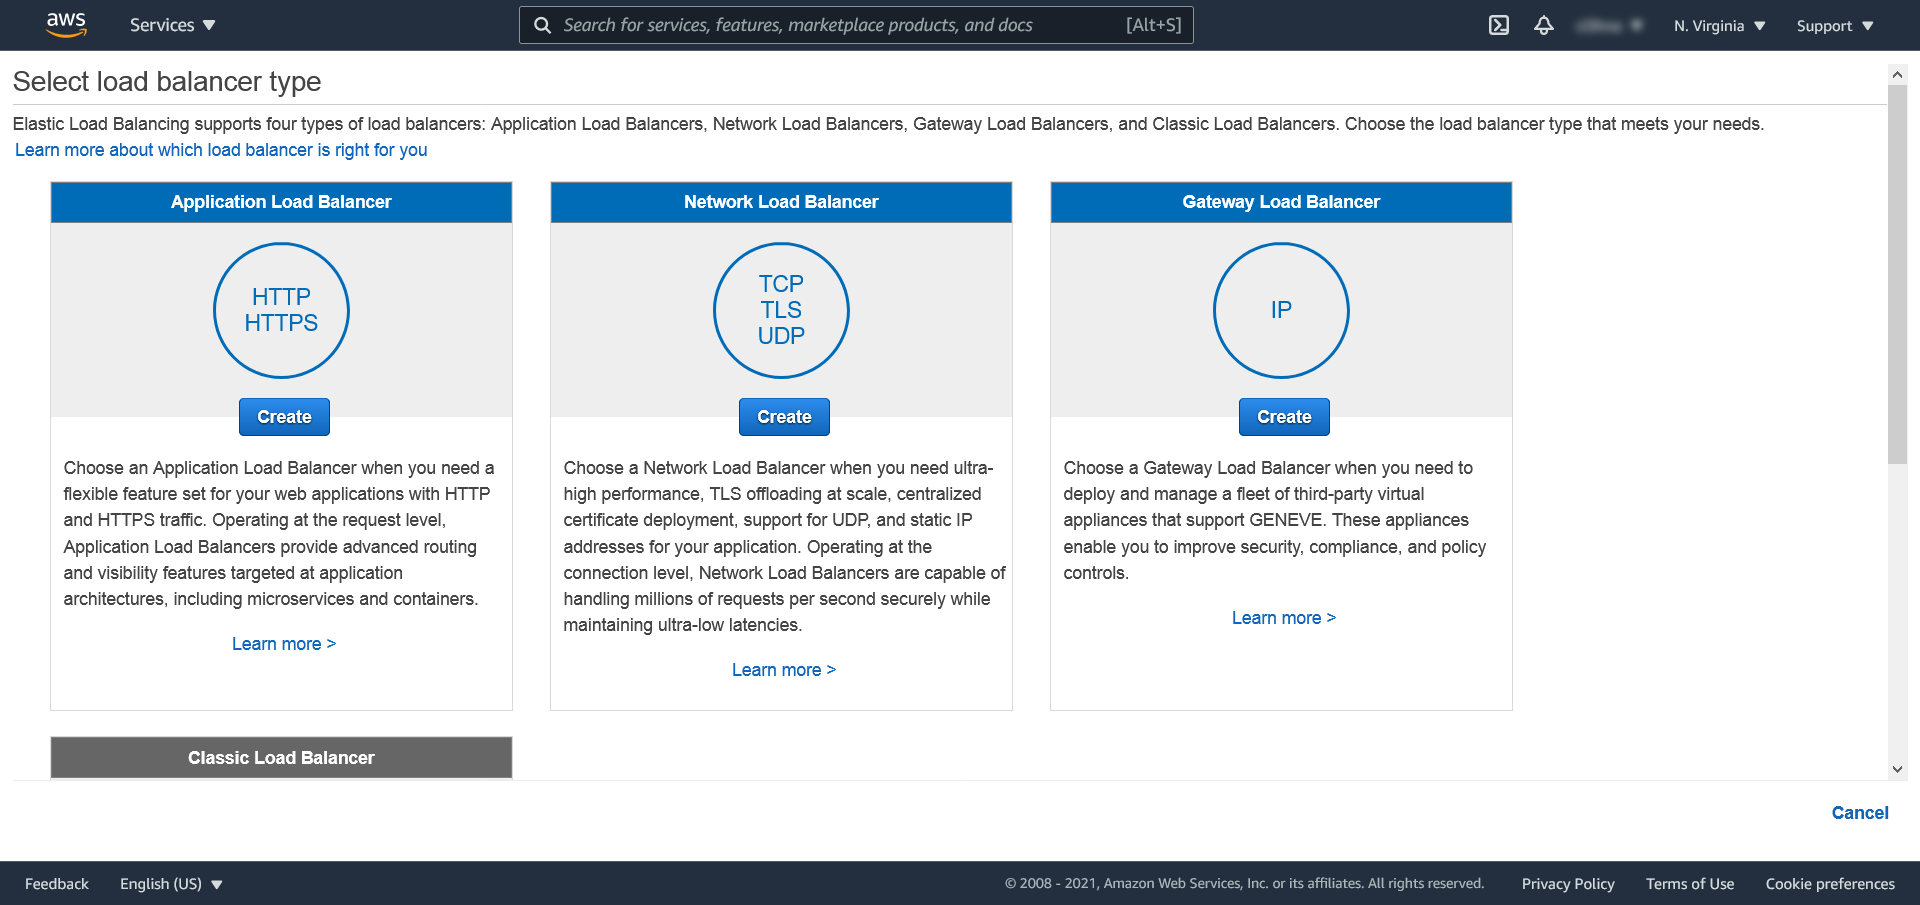Click the HTTP HTTPS circle icon
The width and height of the screenshot is (1920, 905).
point(281,310)
